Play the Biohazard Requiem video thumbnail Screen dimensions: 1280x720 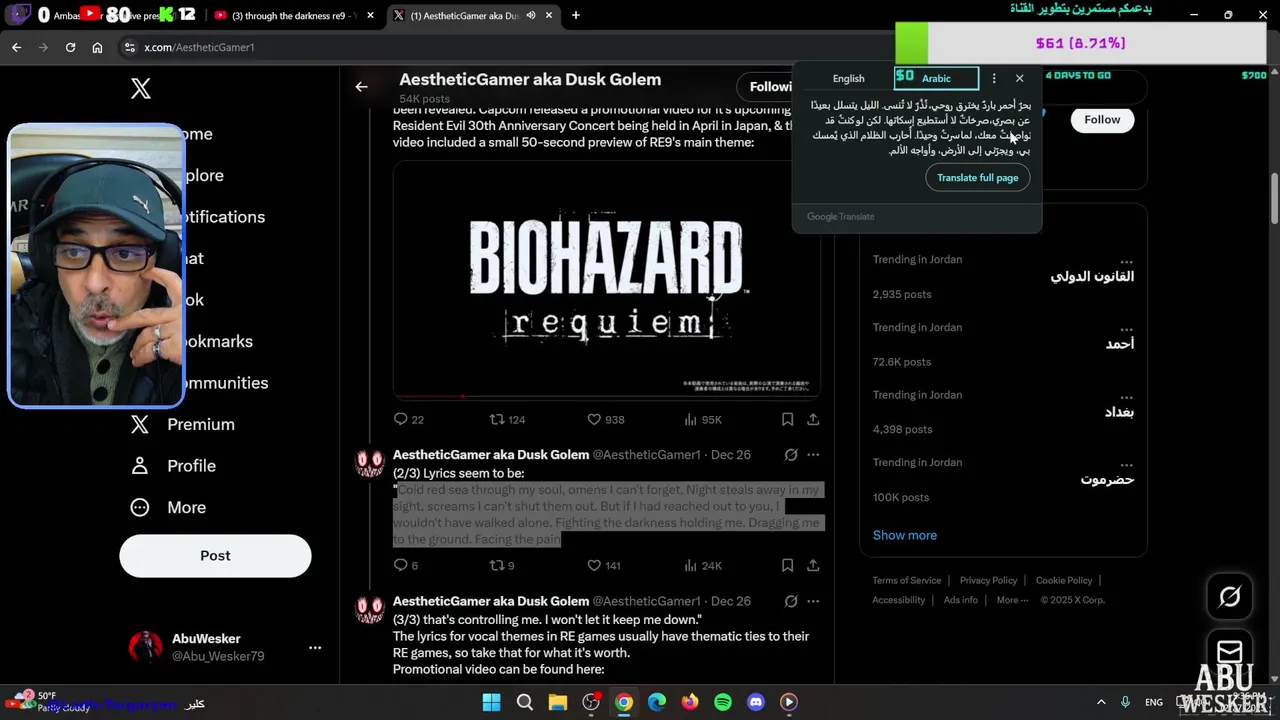tap(606, 279)
